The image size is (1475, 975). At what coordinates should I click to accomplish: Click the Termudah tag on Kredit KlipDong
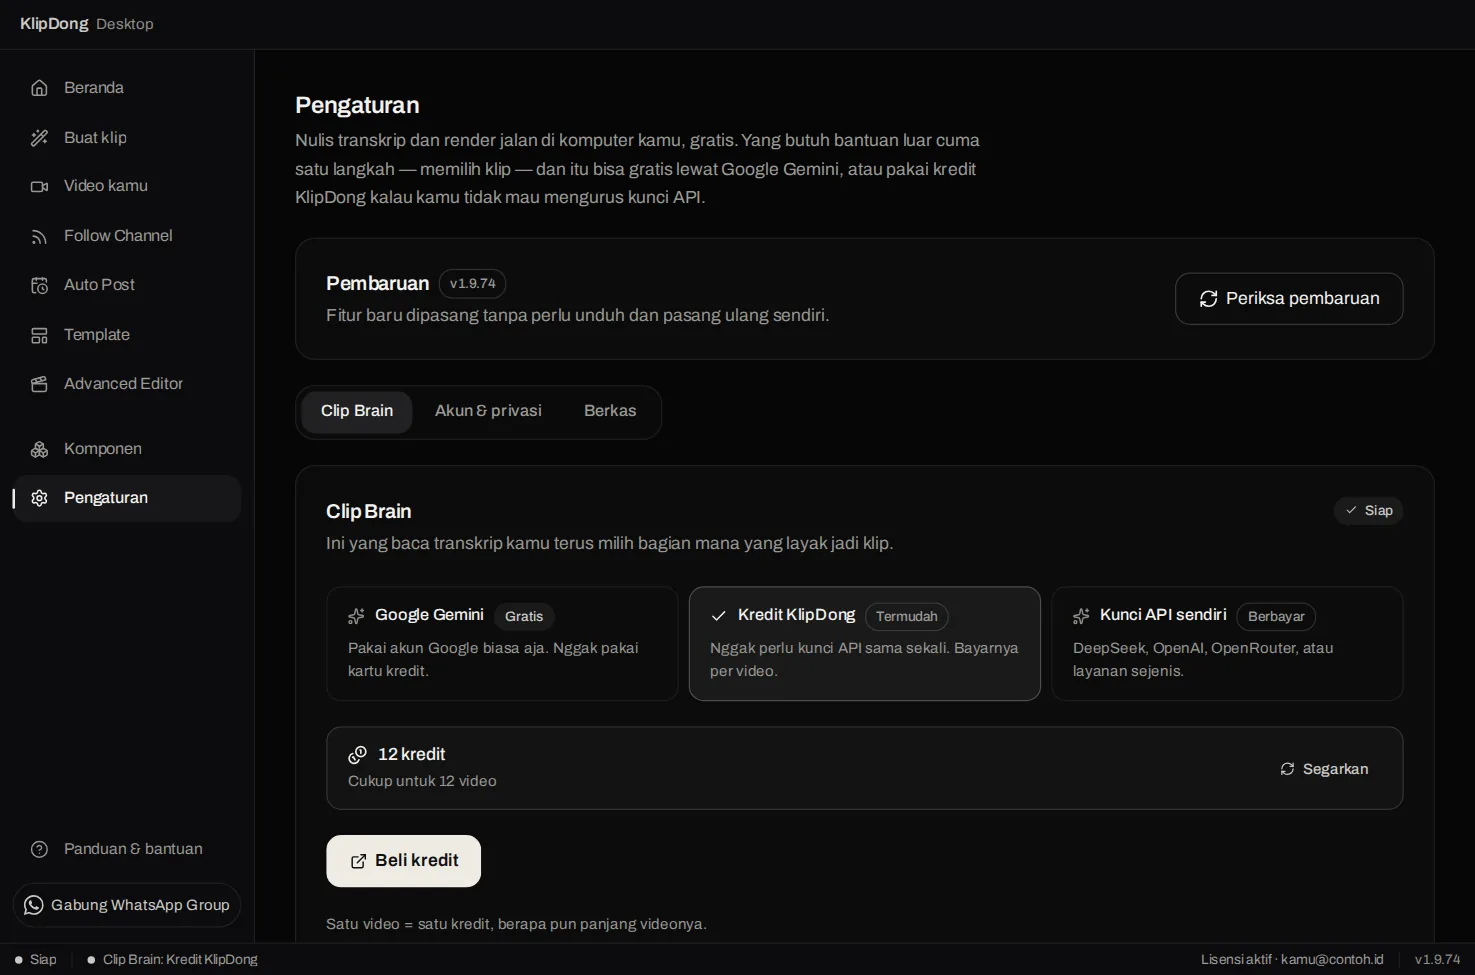click(x=907, y=616)
